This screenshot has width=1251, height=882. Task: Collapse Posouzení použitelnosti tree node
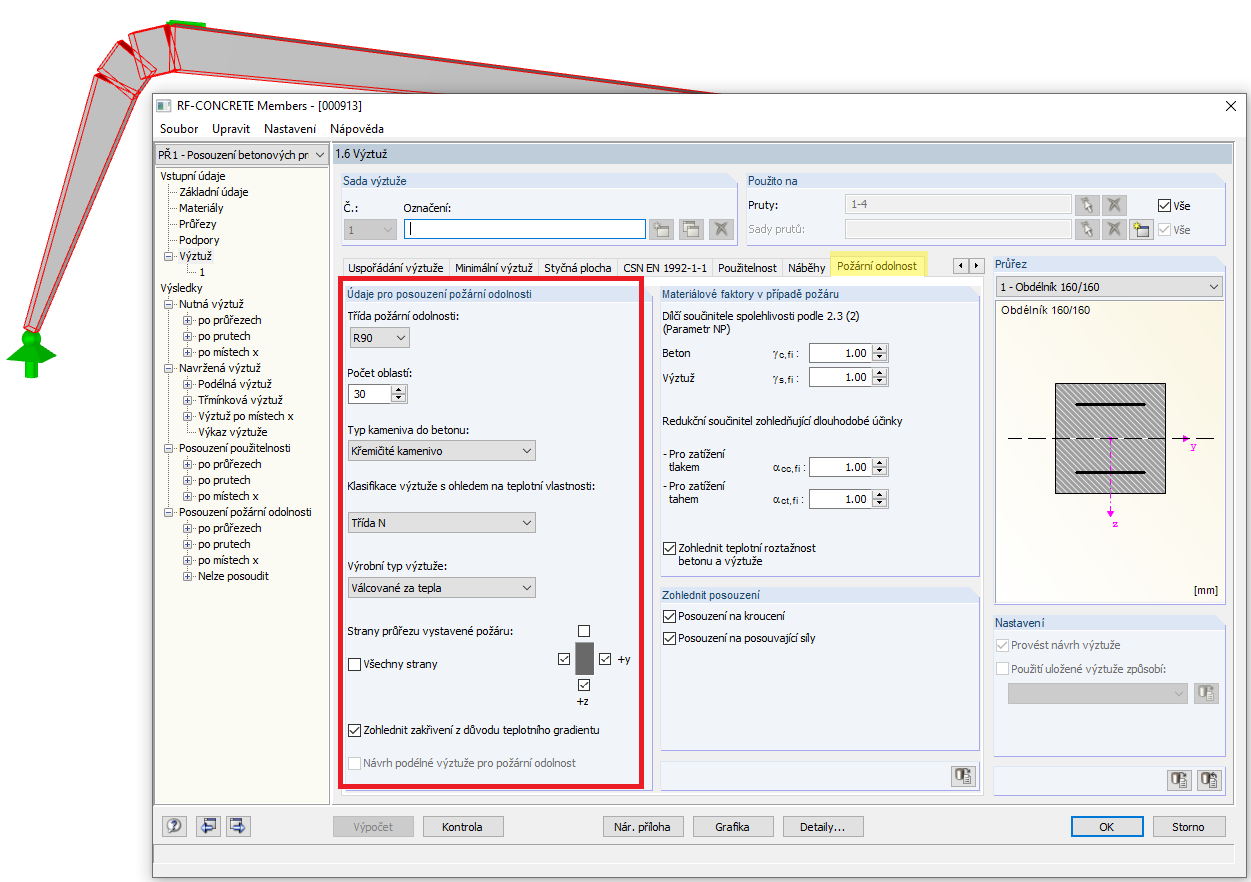point(169,448)
